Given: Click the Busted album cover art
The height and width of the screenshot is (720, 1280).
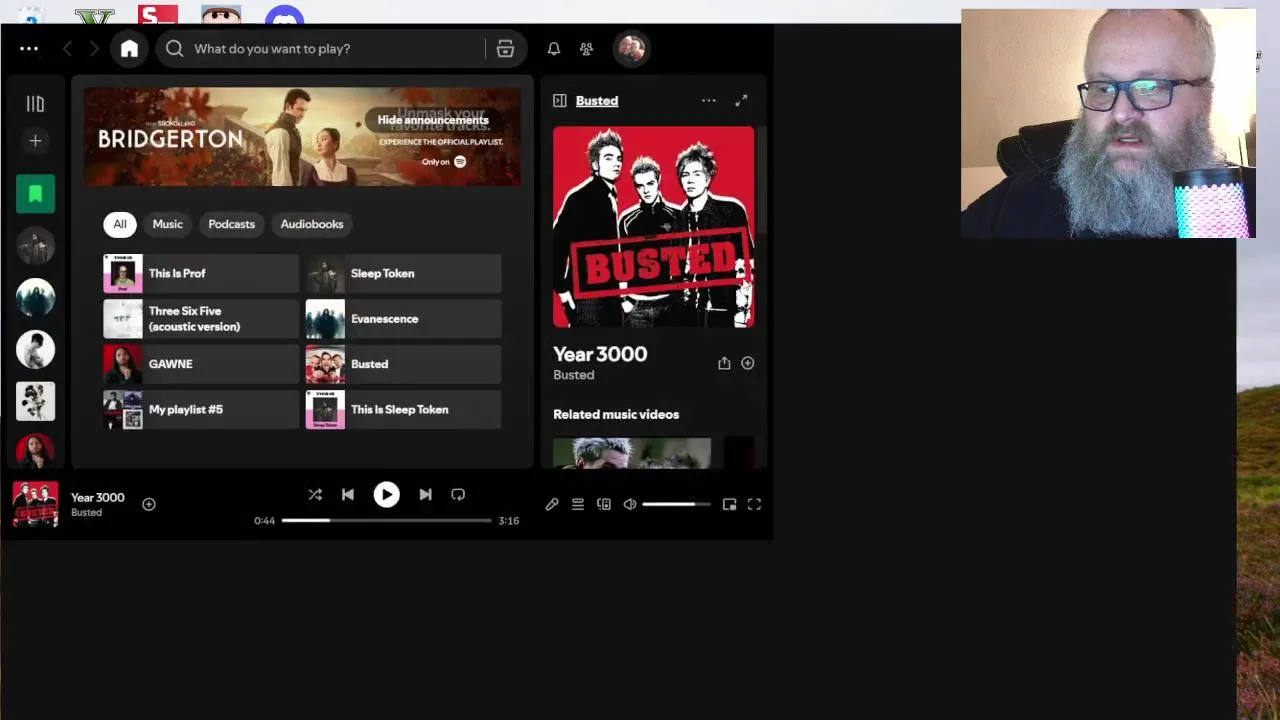Looking at the screenshot, I should click(x=654, y=227).
